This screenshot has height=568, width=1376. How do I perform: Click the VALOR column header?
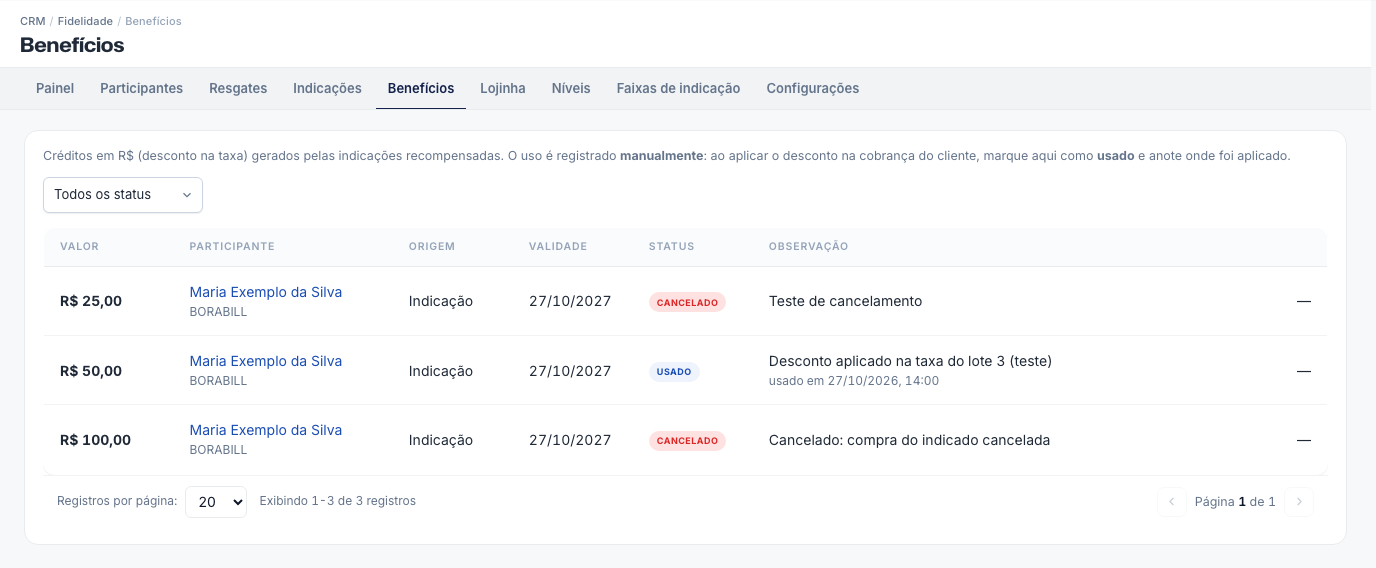[x=80, y=246]
